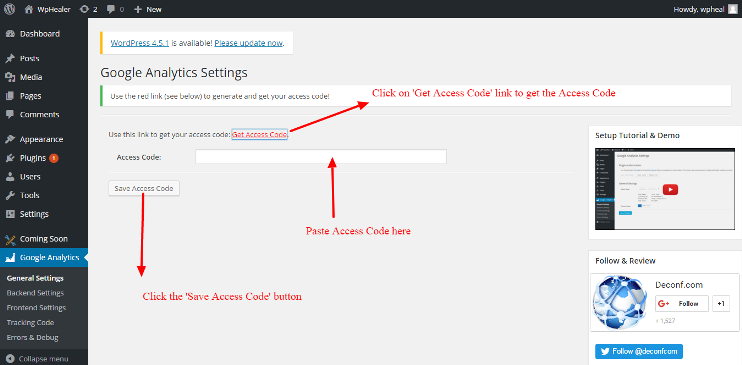Click the Follow @deconfcom Twitter button

tap(639, 351)
